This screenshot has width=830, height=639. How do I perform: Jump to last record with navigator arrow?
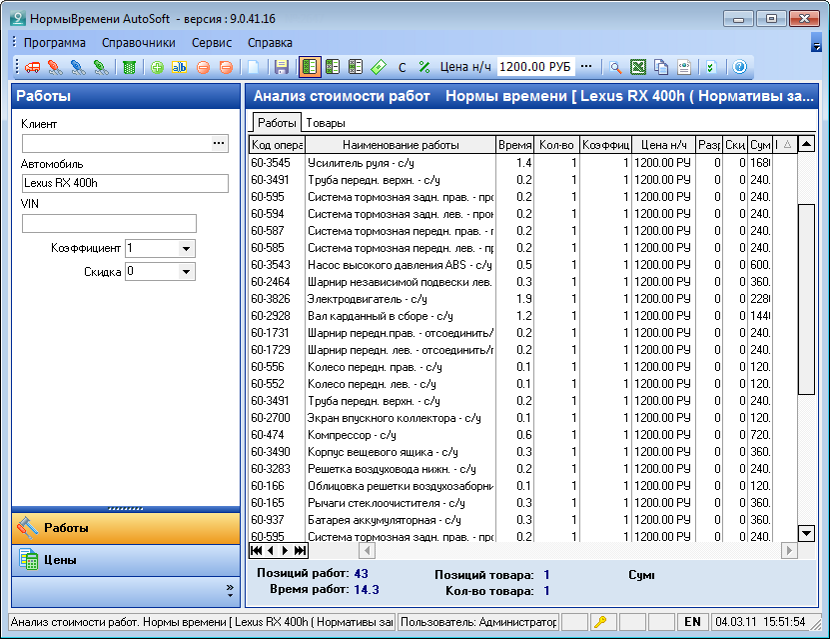pos(300,550)
